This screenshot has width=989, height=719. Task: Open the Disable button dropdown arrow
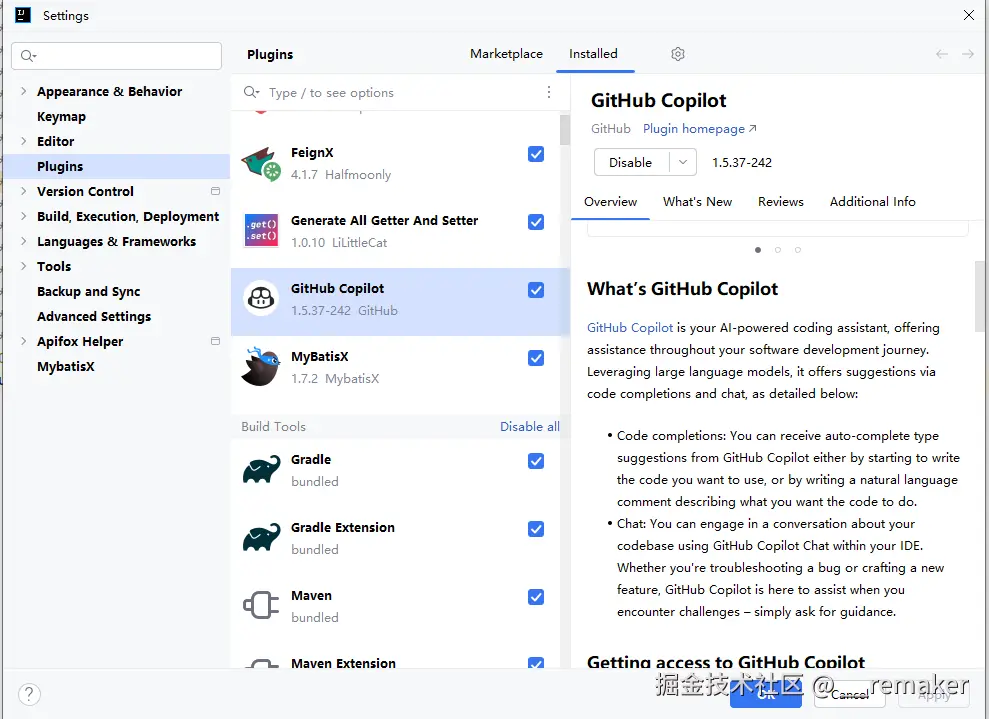pyautogui.click(x=683, y=162)
